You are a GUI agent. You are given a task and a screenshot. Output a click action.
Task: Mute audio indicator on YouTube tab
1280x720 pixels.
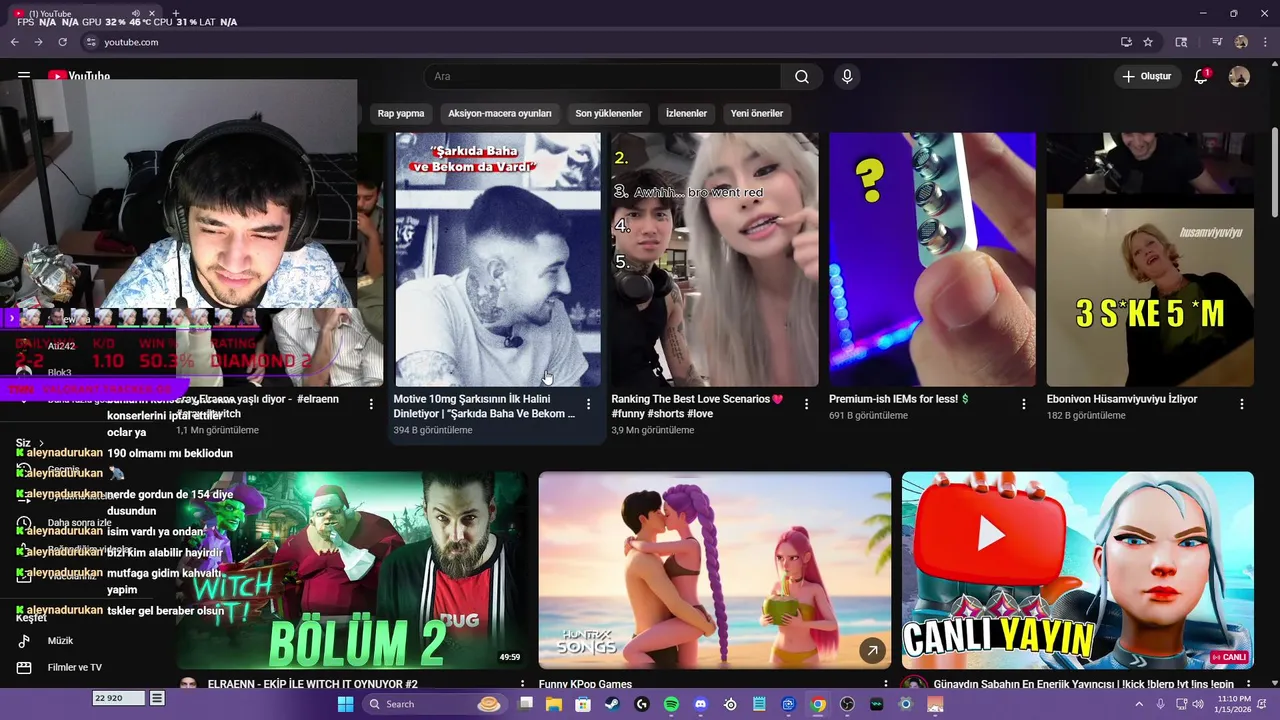(135, 14)
